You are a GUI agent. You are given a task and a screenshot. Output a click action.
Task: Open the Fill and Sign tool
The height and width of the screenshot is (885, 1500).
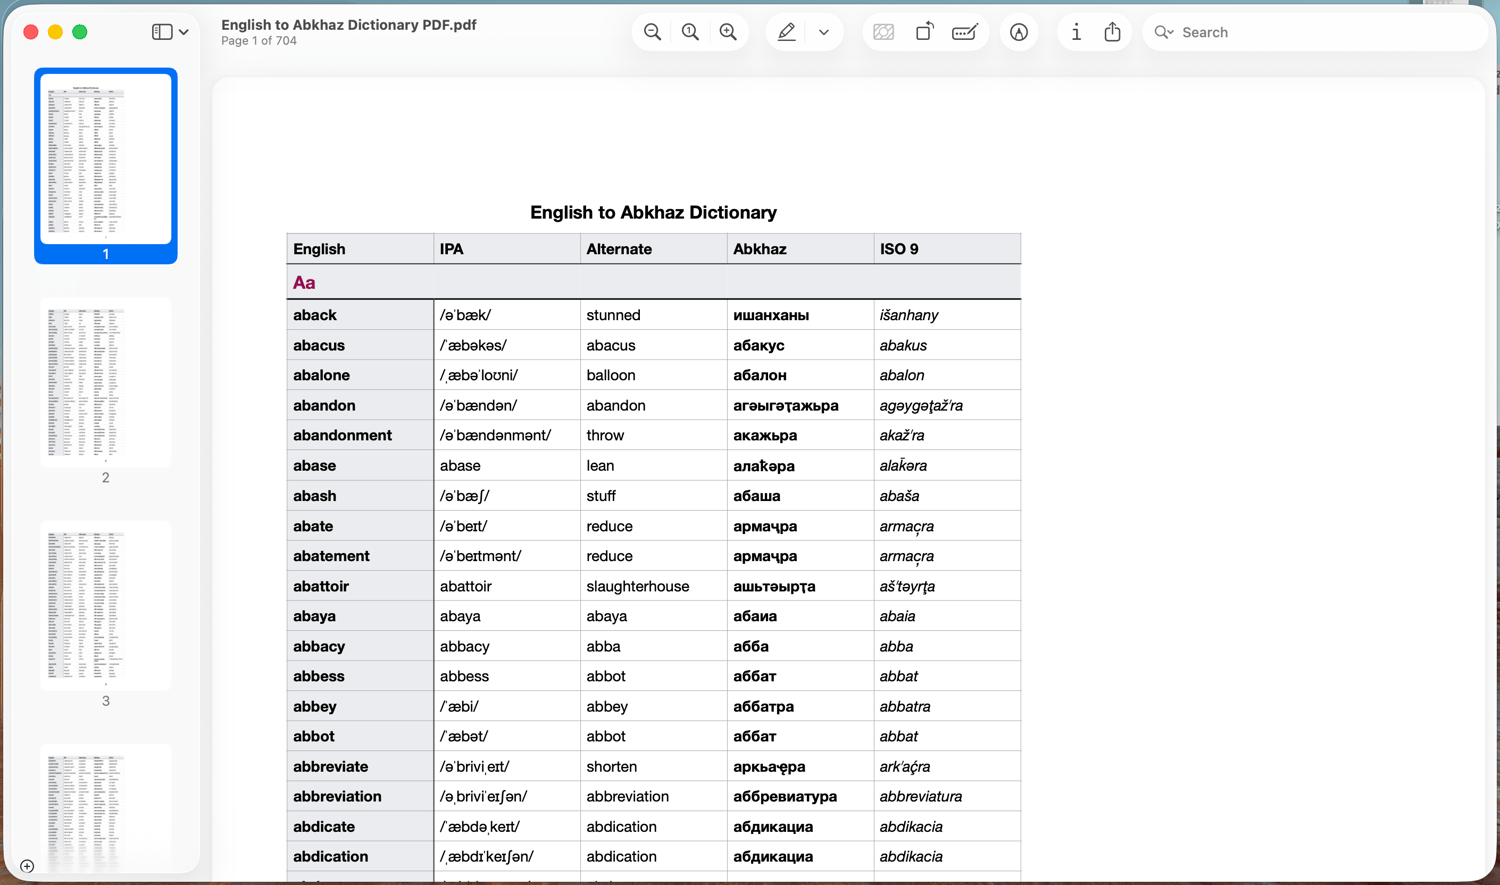pyautogui.click(x=963, y=31)
